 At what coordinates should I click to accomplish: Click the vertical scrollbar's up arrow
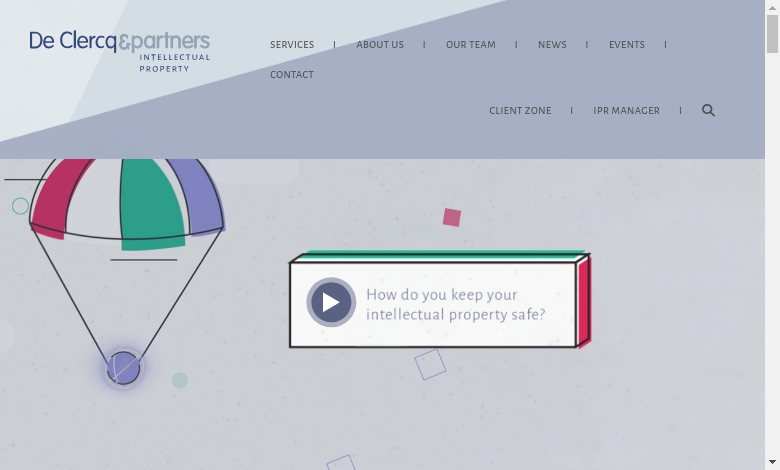pyautogui.click(x=772, y=7)
